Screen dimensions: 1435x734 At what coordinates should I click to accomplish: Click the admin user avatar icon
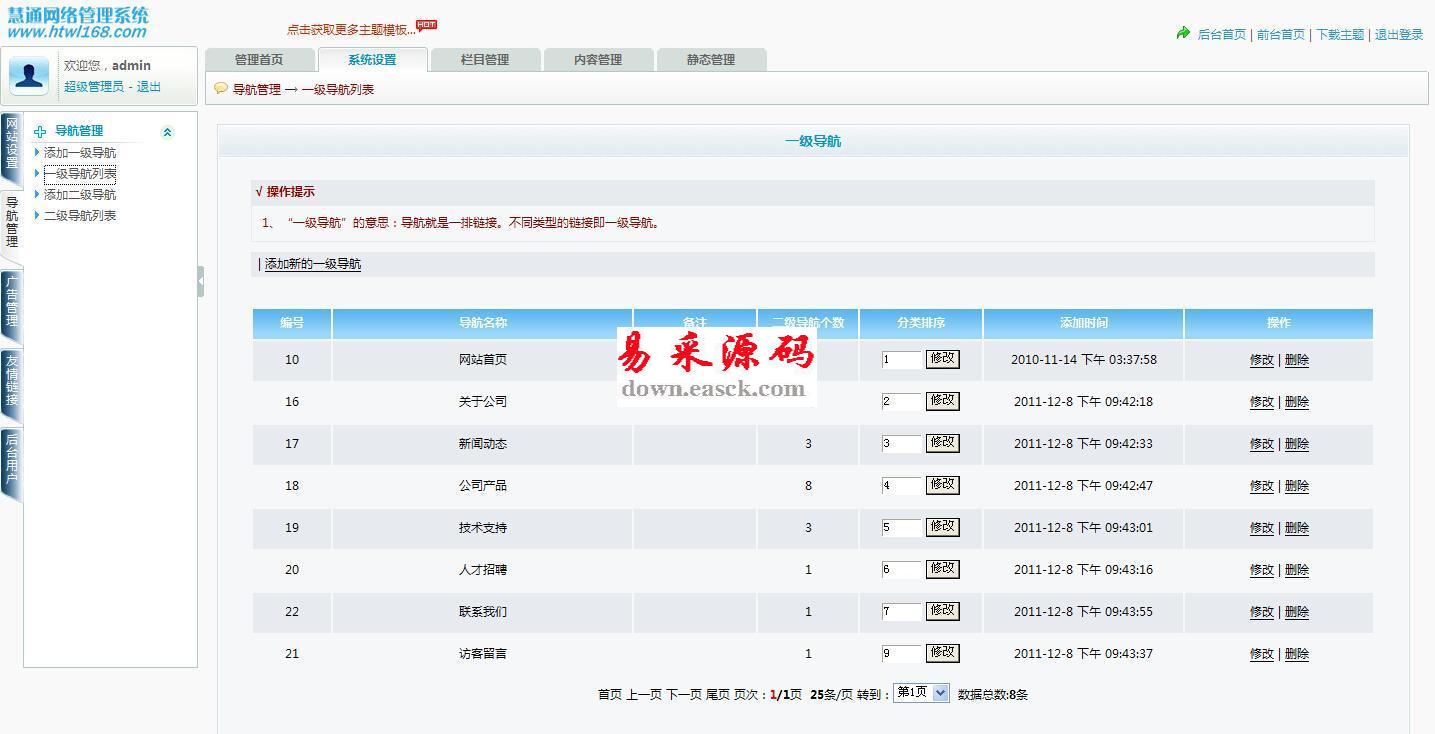point(29,76)
